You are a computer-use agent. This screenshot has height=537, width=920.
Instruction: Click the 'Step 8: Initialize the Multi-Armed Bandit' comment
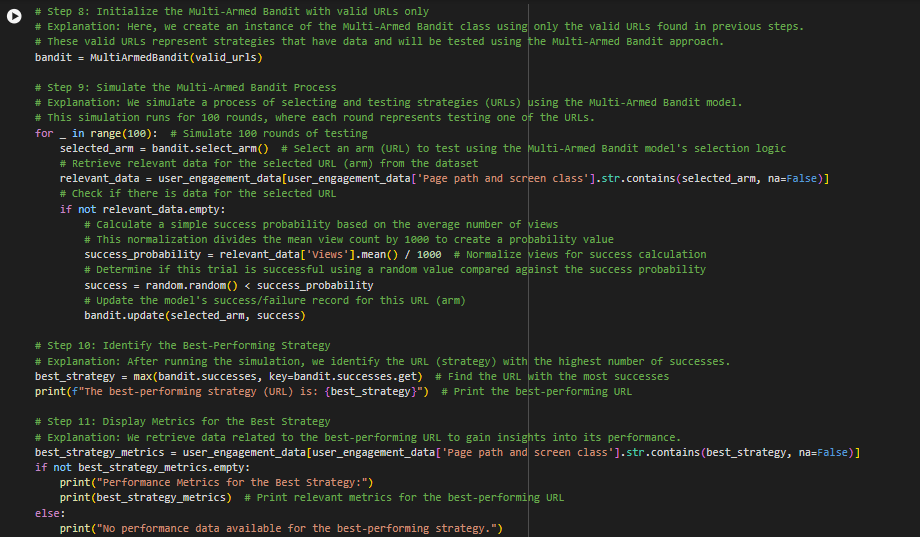pos(232,11)
